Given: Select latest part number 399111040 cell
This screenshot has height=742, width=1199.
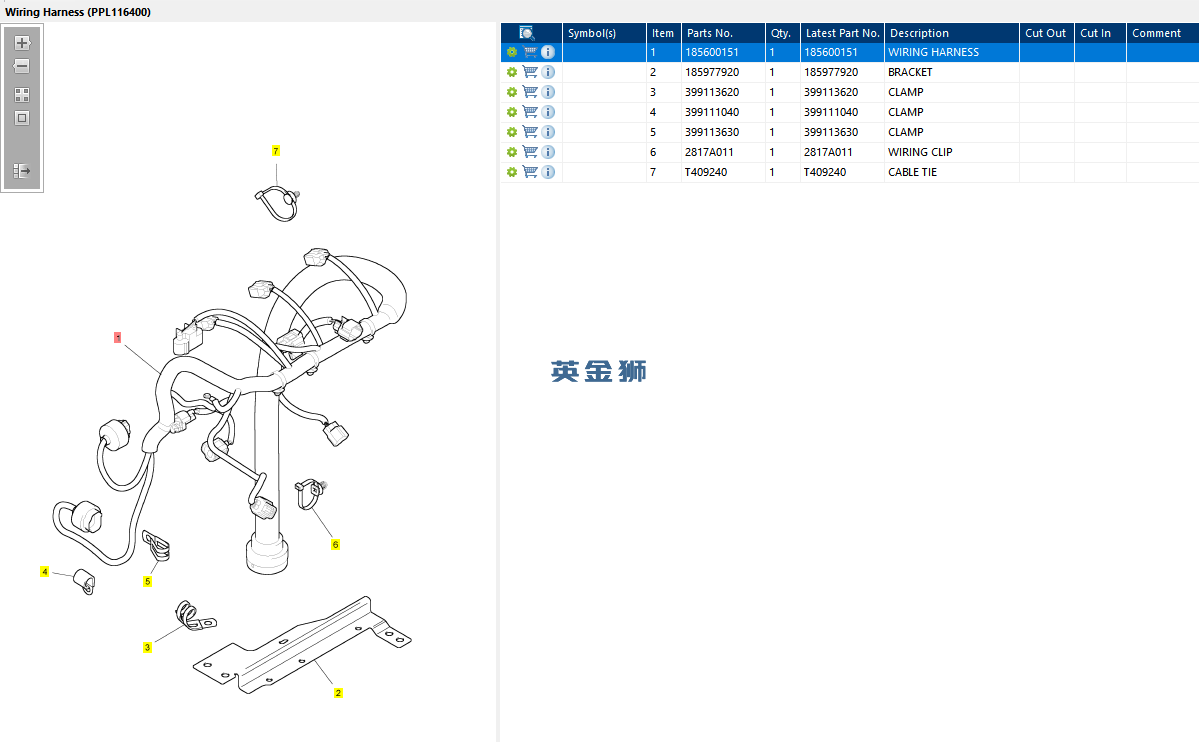Looking at the screenshot, I should 843,112.
